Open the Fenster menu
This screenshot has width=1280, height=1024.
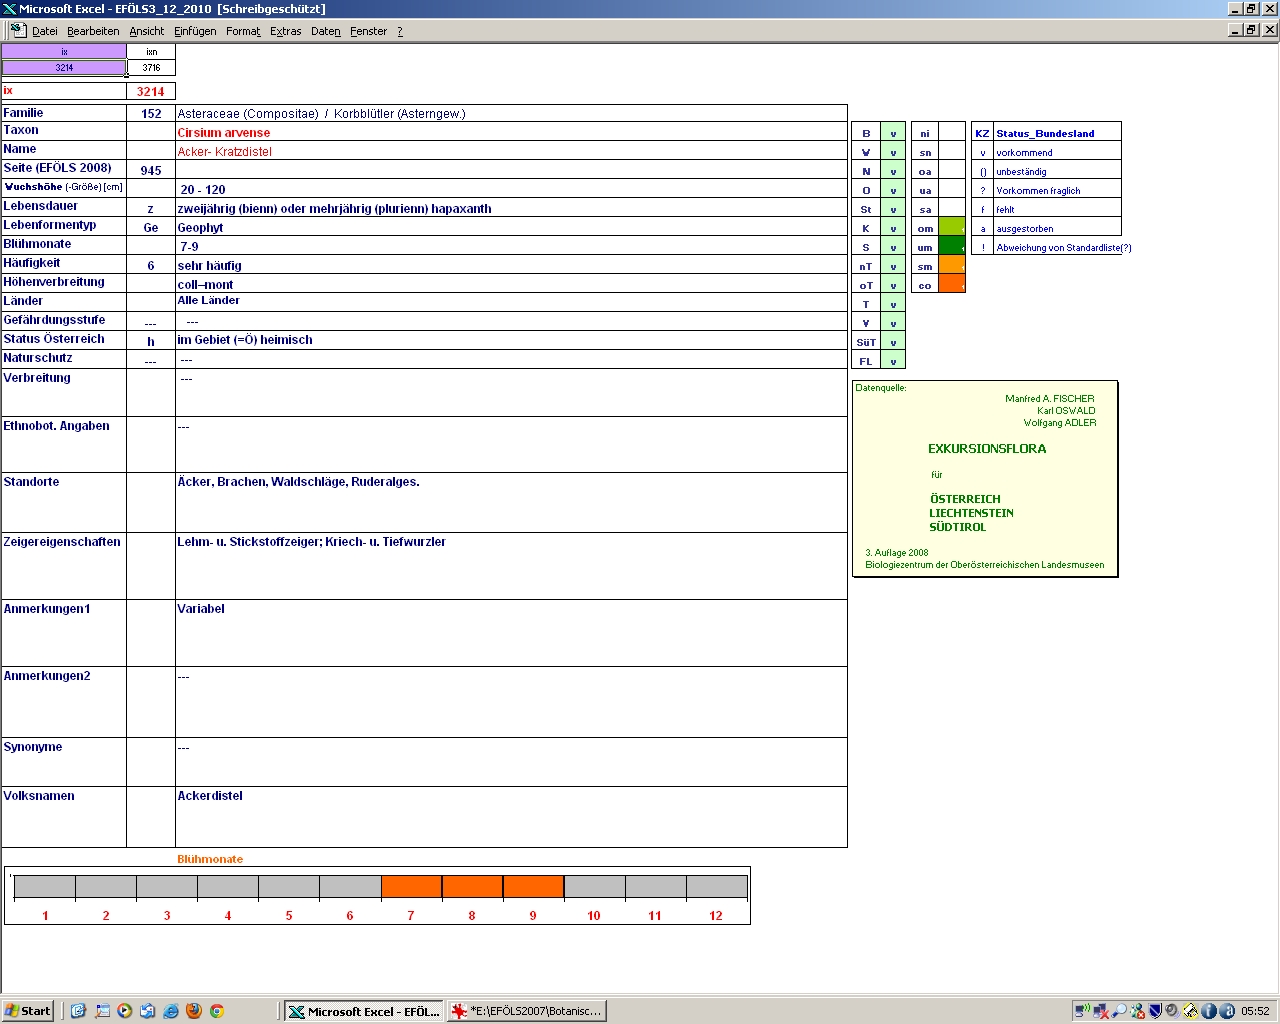pyautogui.click(x=369, y=31)
